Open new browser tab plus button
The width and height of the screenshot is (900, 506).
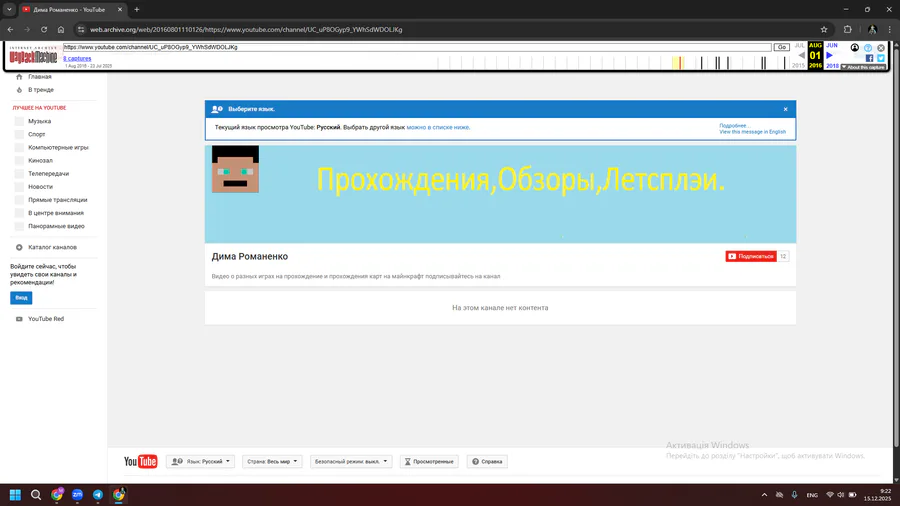(x=137, y=10)
